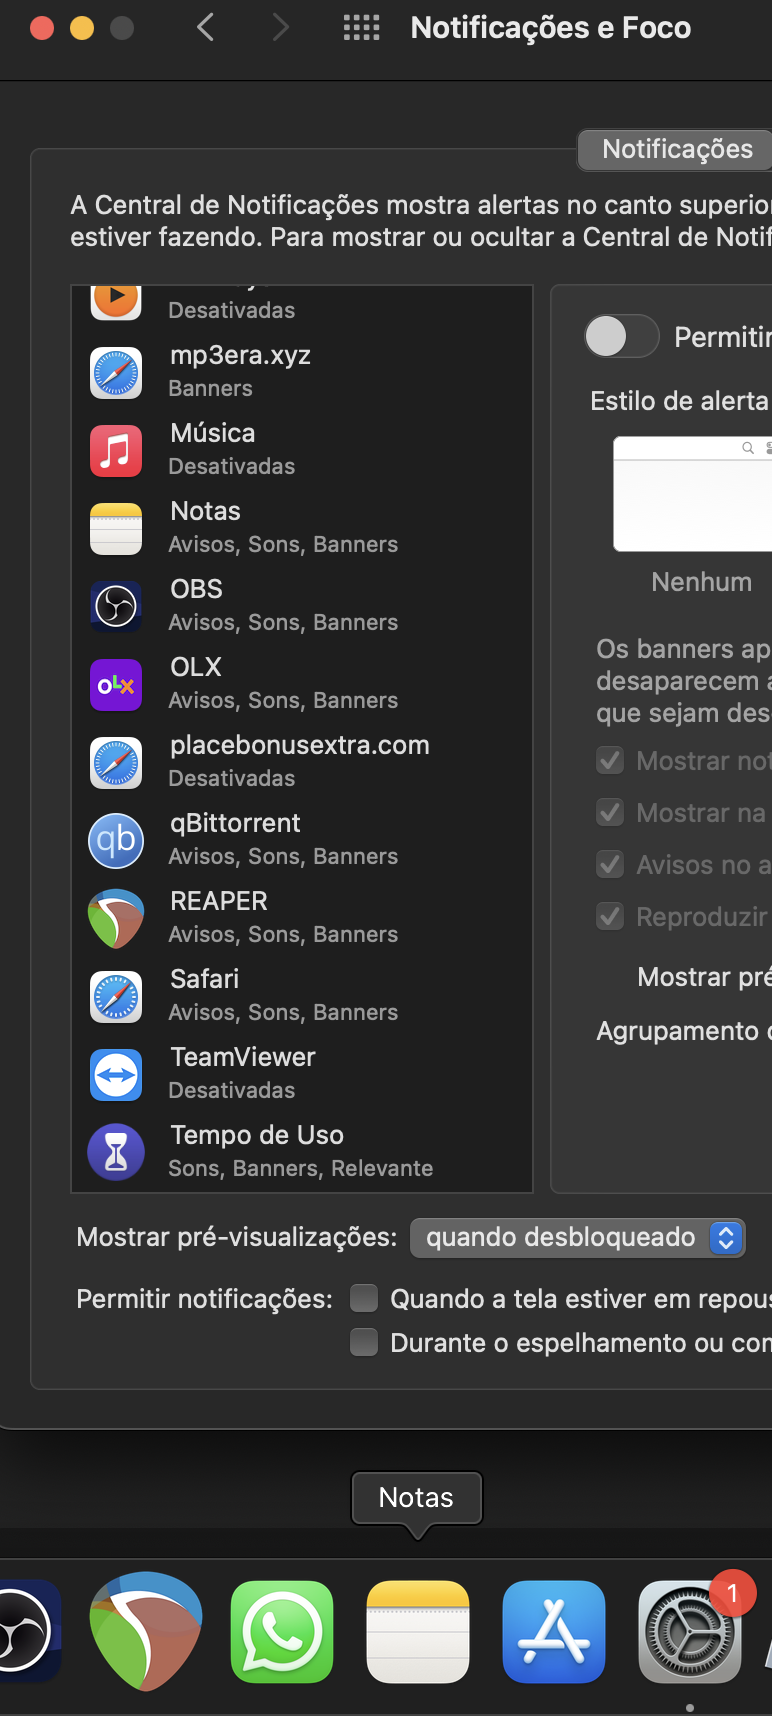Image resolution: width=772 pixels, height=1716 pixels.
Task: Select the Música app icon
Action: tap(116, 451)
